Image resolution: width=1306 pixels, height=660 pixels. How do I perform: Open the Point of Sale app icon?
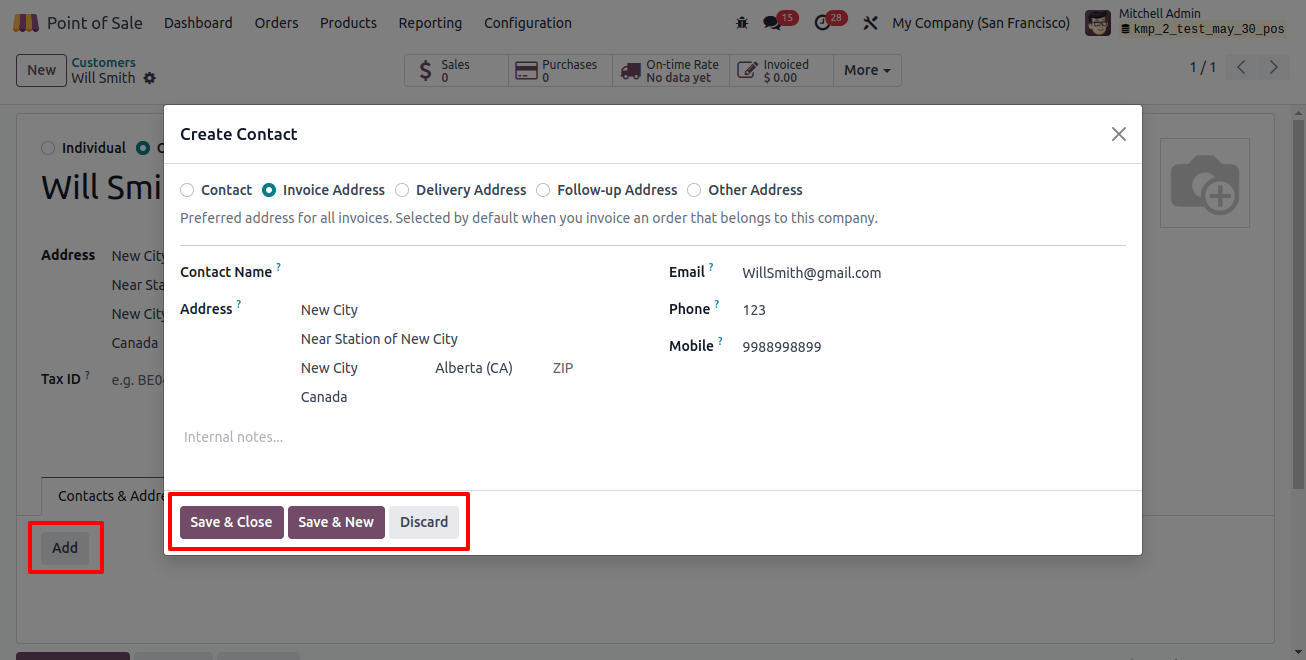(26, 22)
